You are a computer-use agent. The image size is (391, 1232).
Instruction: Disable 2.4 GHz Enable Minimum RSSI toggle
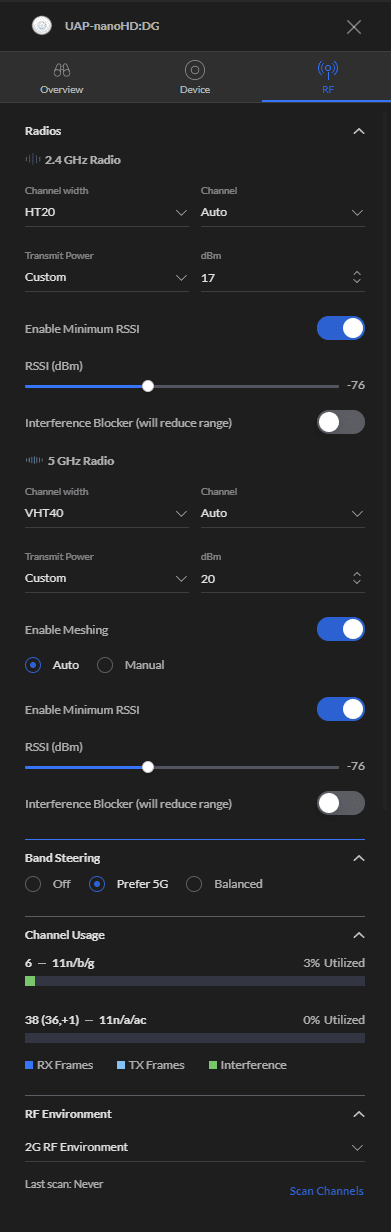click(x=341, y=328)
